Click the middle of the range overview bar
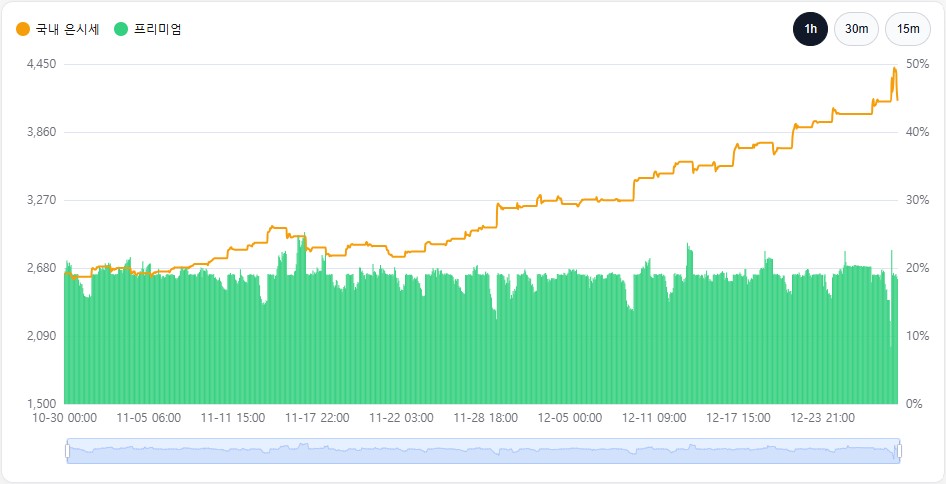Image resolution: width=946 pixels, height=484 pixels. [483, 451]
